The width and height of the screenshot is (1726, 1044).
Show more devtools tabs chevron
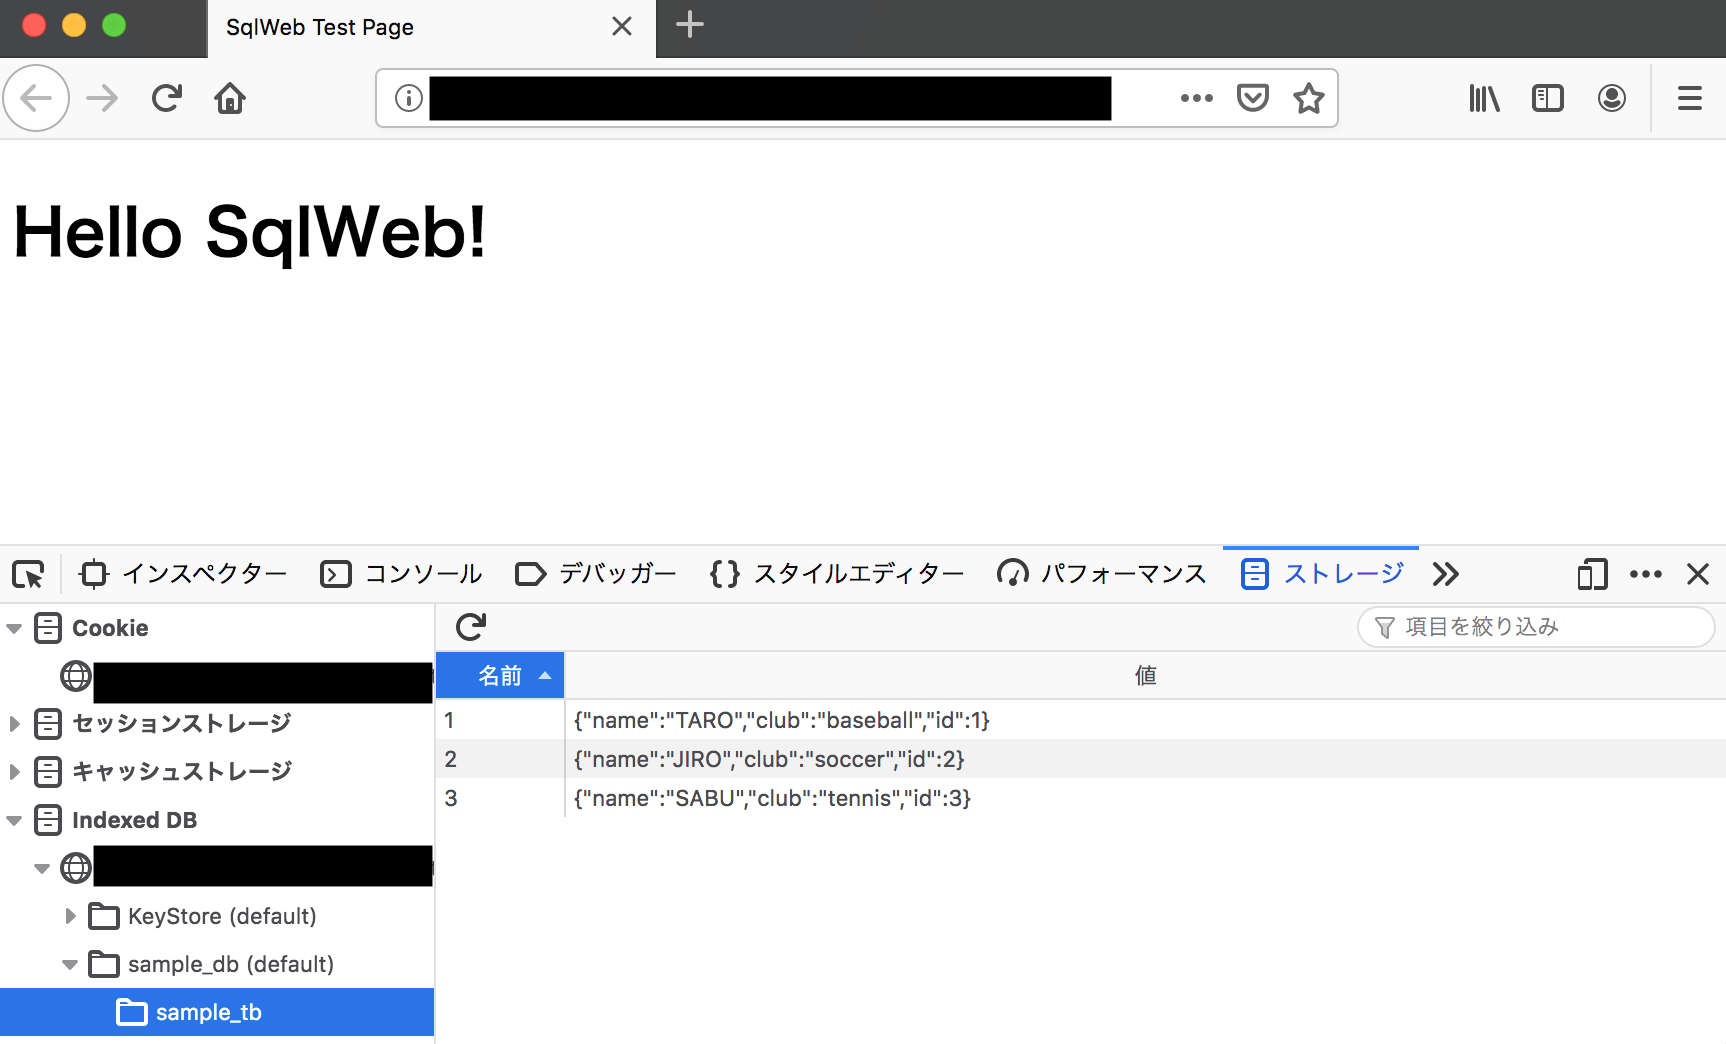pos(1445,574)
